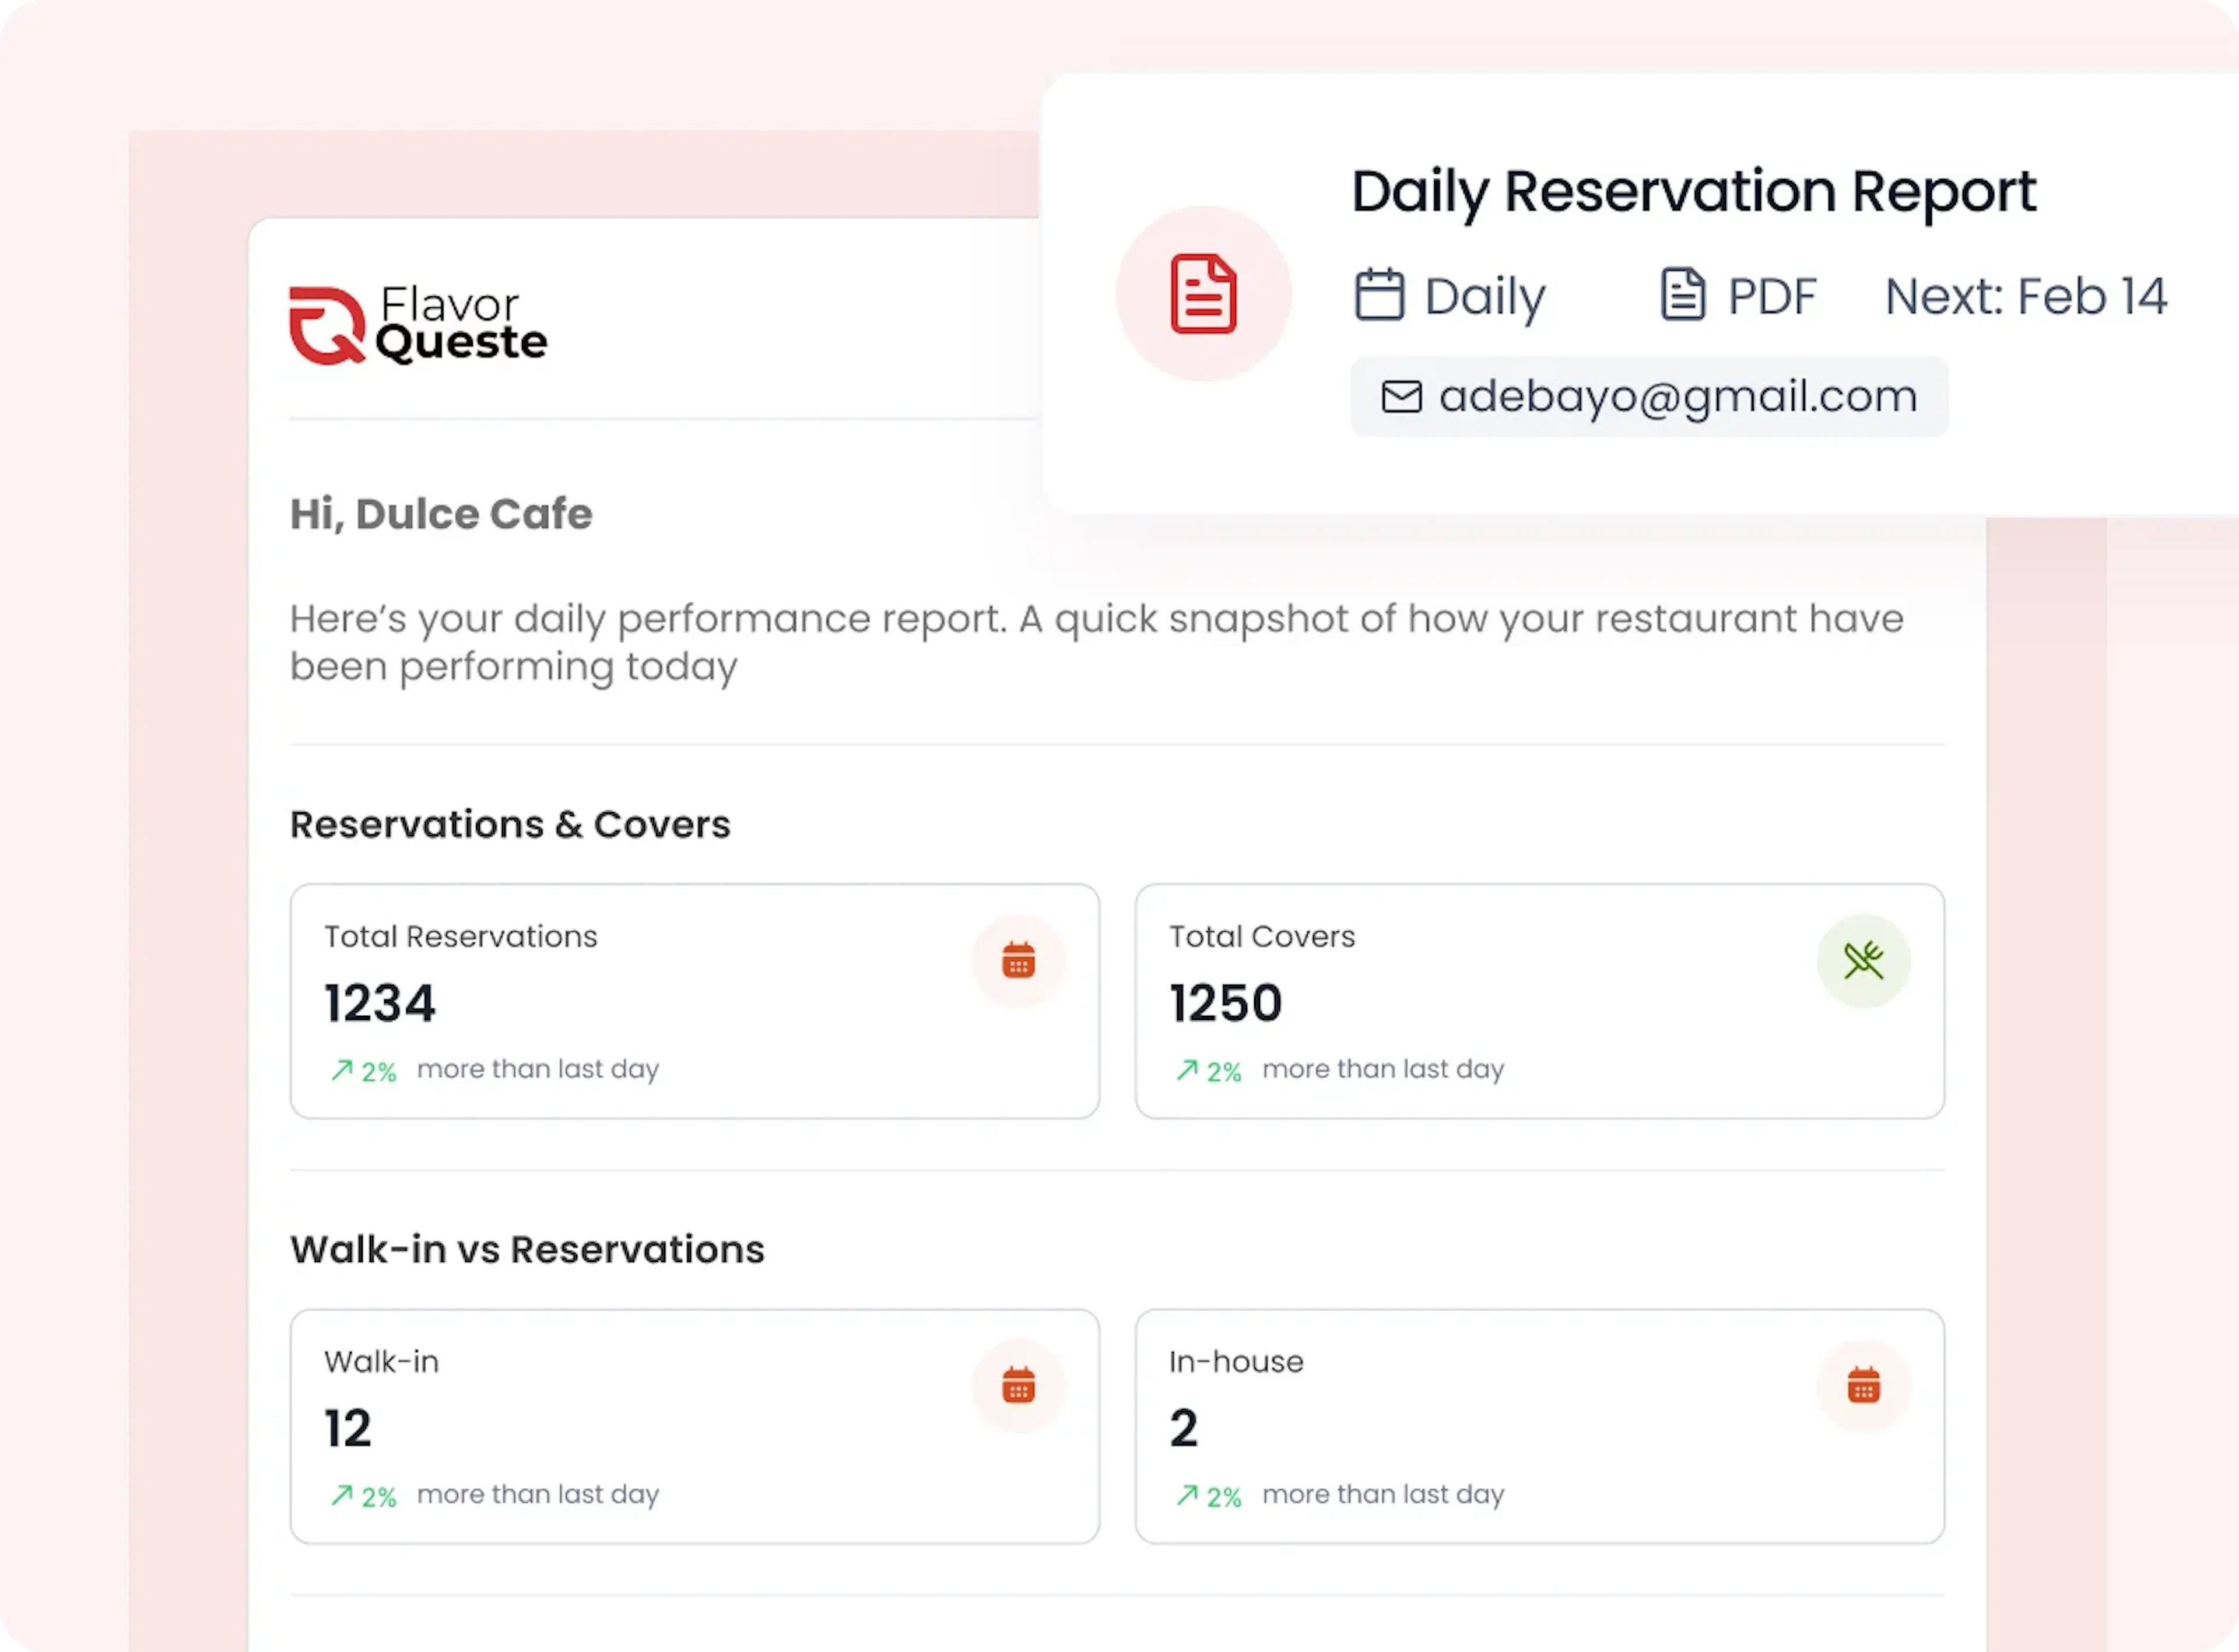The height and width of the screenshot is (1652, 2239).
Task: Click the envelope icon beside the email
Action: (1401, 397)
